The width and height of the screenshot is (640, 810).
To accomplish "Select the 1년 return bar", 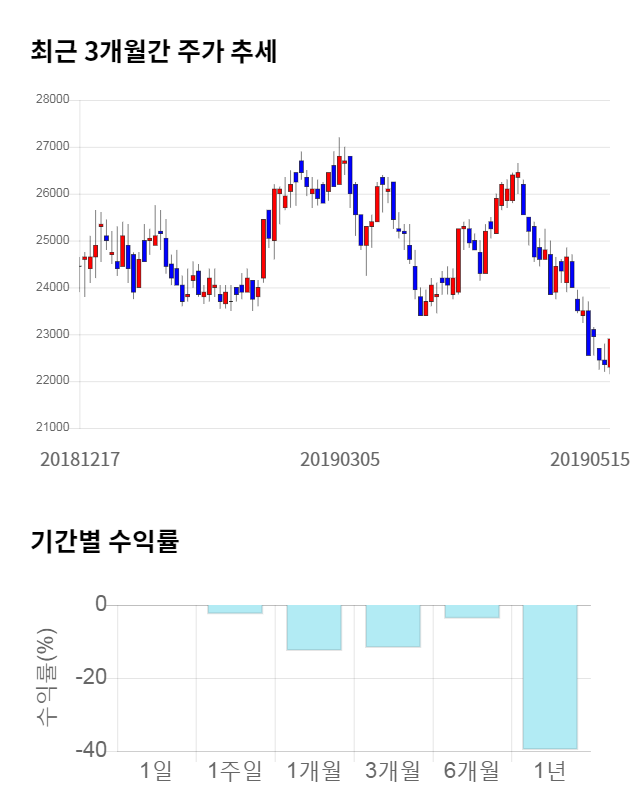I will pos(550,676).
